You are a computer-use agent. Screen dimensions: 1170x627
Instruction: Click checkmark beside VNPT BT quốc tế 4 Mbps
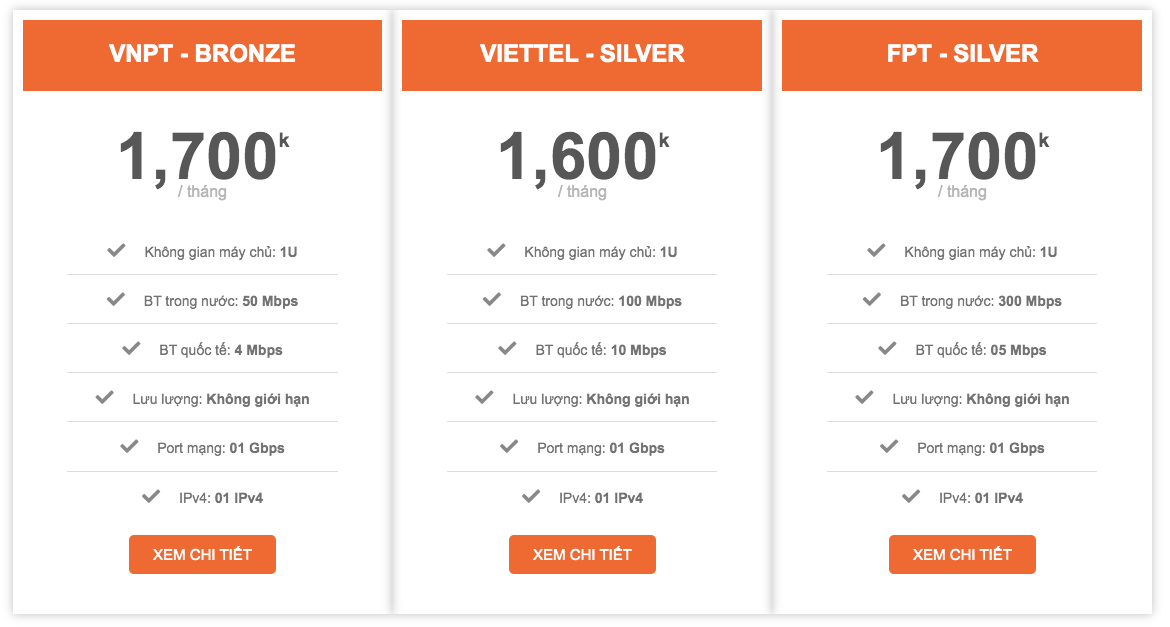(x=131, y=348)
